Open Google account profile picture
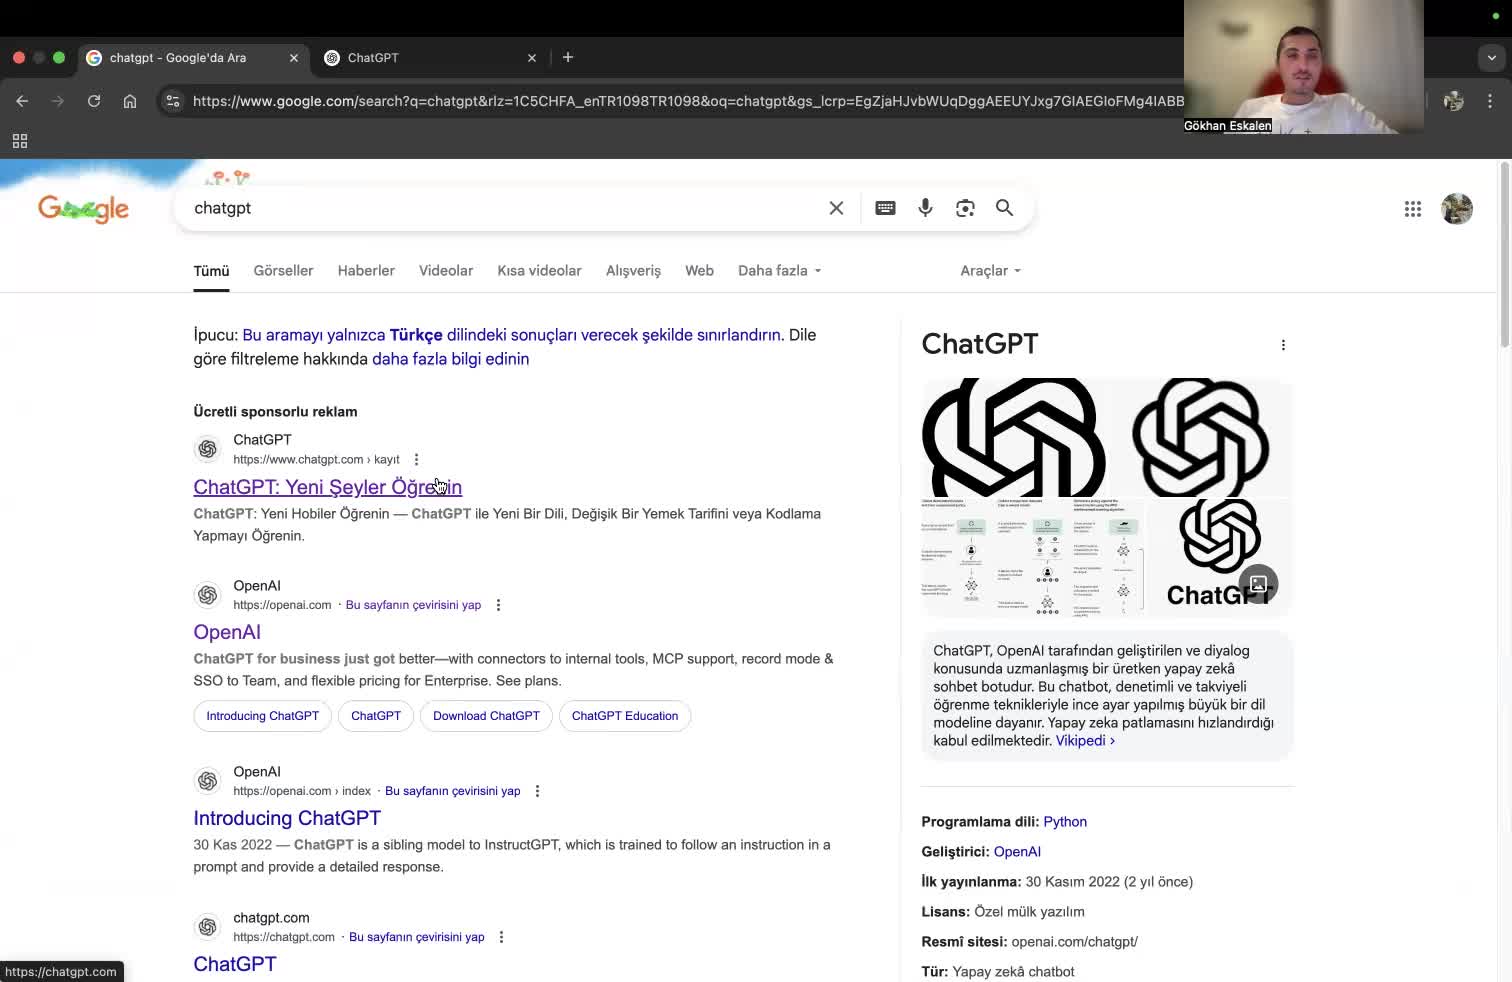Image resolution: width=1512 pixels, height=982 pixels. 1457,209
